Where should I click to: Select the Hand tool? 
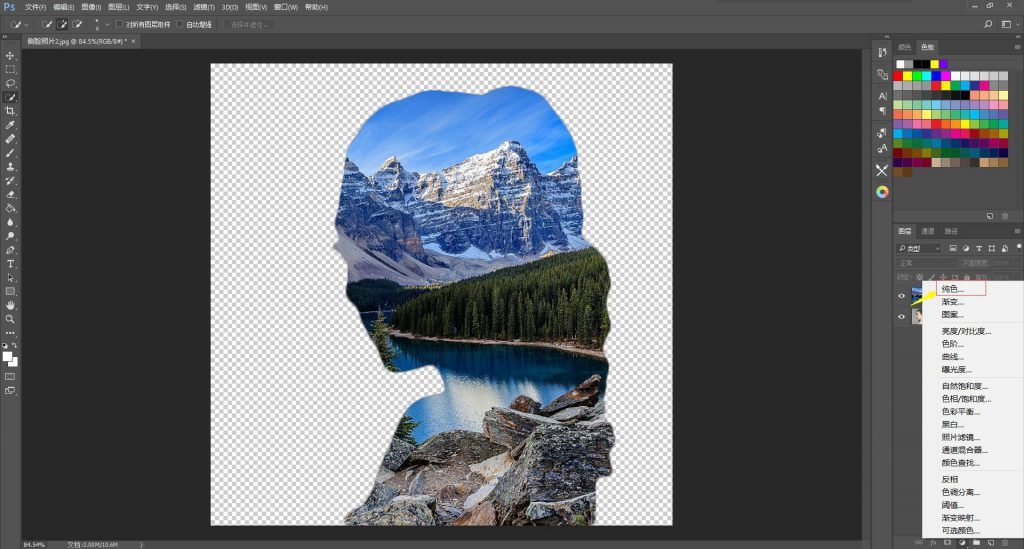pos(11,305)
